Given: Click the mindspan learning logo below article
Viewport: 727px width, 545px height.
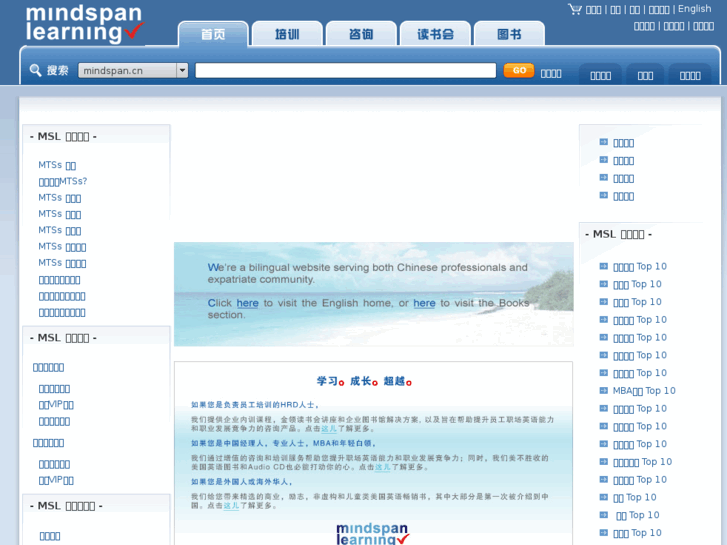Looking at the screenshot, I should tap(373, 534).
